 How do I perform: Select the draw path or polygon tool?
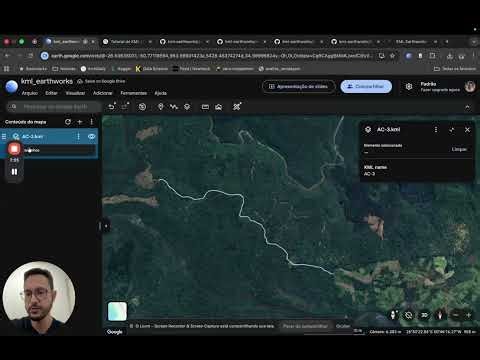174,107
